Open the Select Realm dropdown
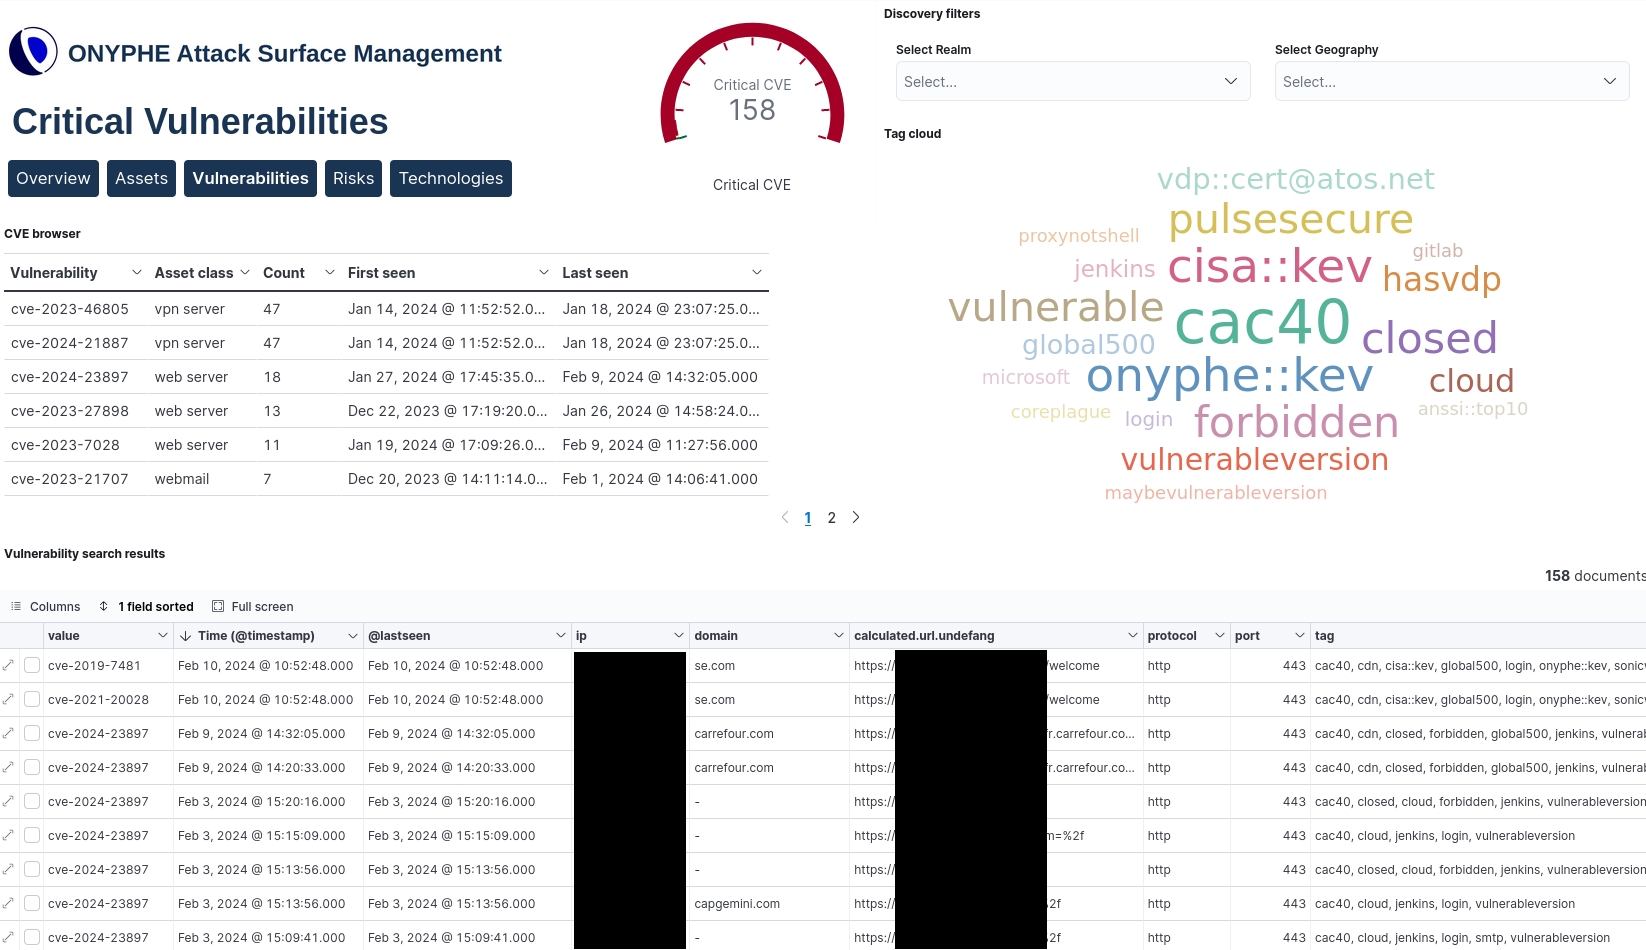The width and height of the screenshot is (1646, 950). (1073, 81)
